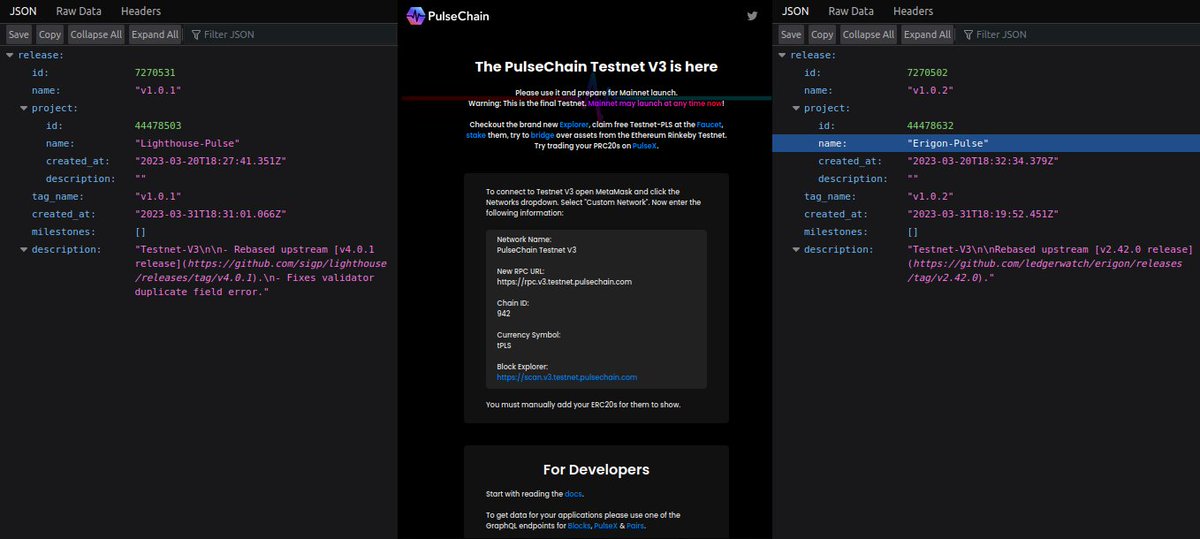Click milestones row in left JSON viewer
The width and height of the screenshot is (1200, 539).
coord(198,231)
